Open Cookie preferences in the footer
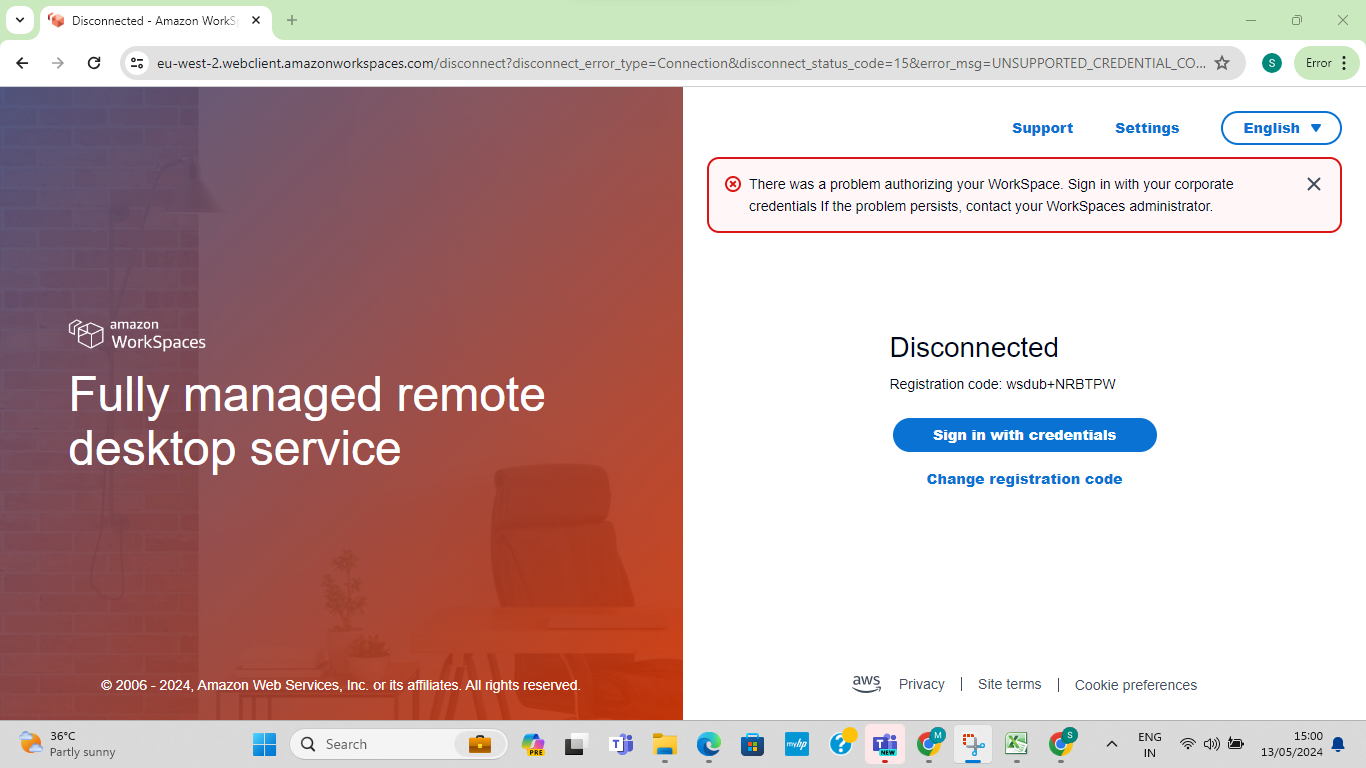 pyautogui.click(x=1136, y=685)
